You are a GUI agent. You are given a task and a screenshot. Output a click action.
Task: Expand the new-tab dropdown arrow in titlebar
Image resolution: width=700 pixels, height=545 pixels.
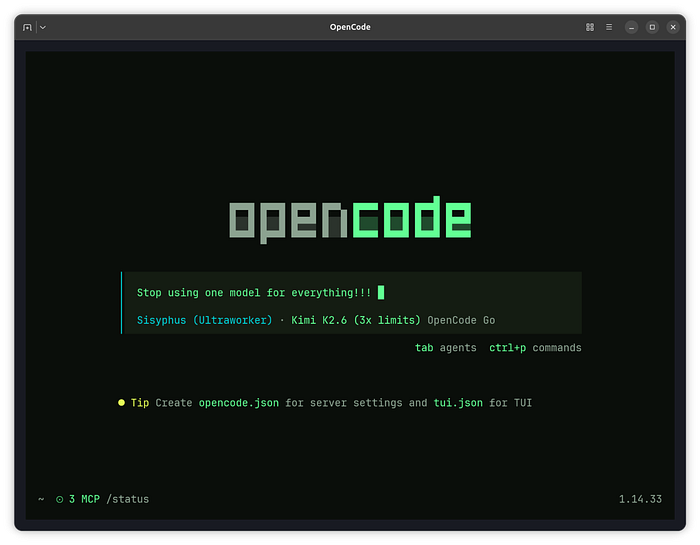[43, 27]
